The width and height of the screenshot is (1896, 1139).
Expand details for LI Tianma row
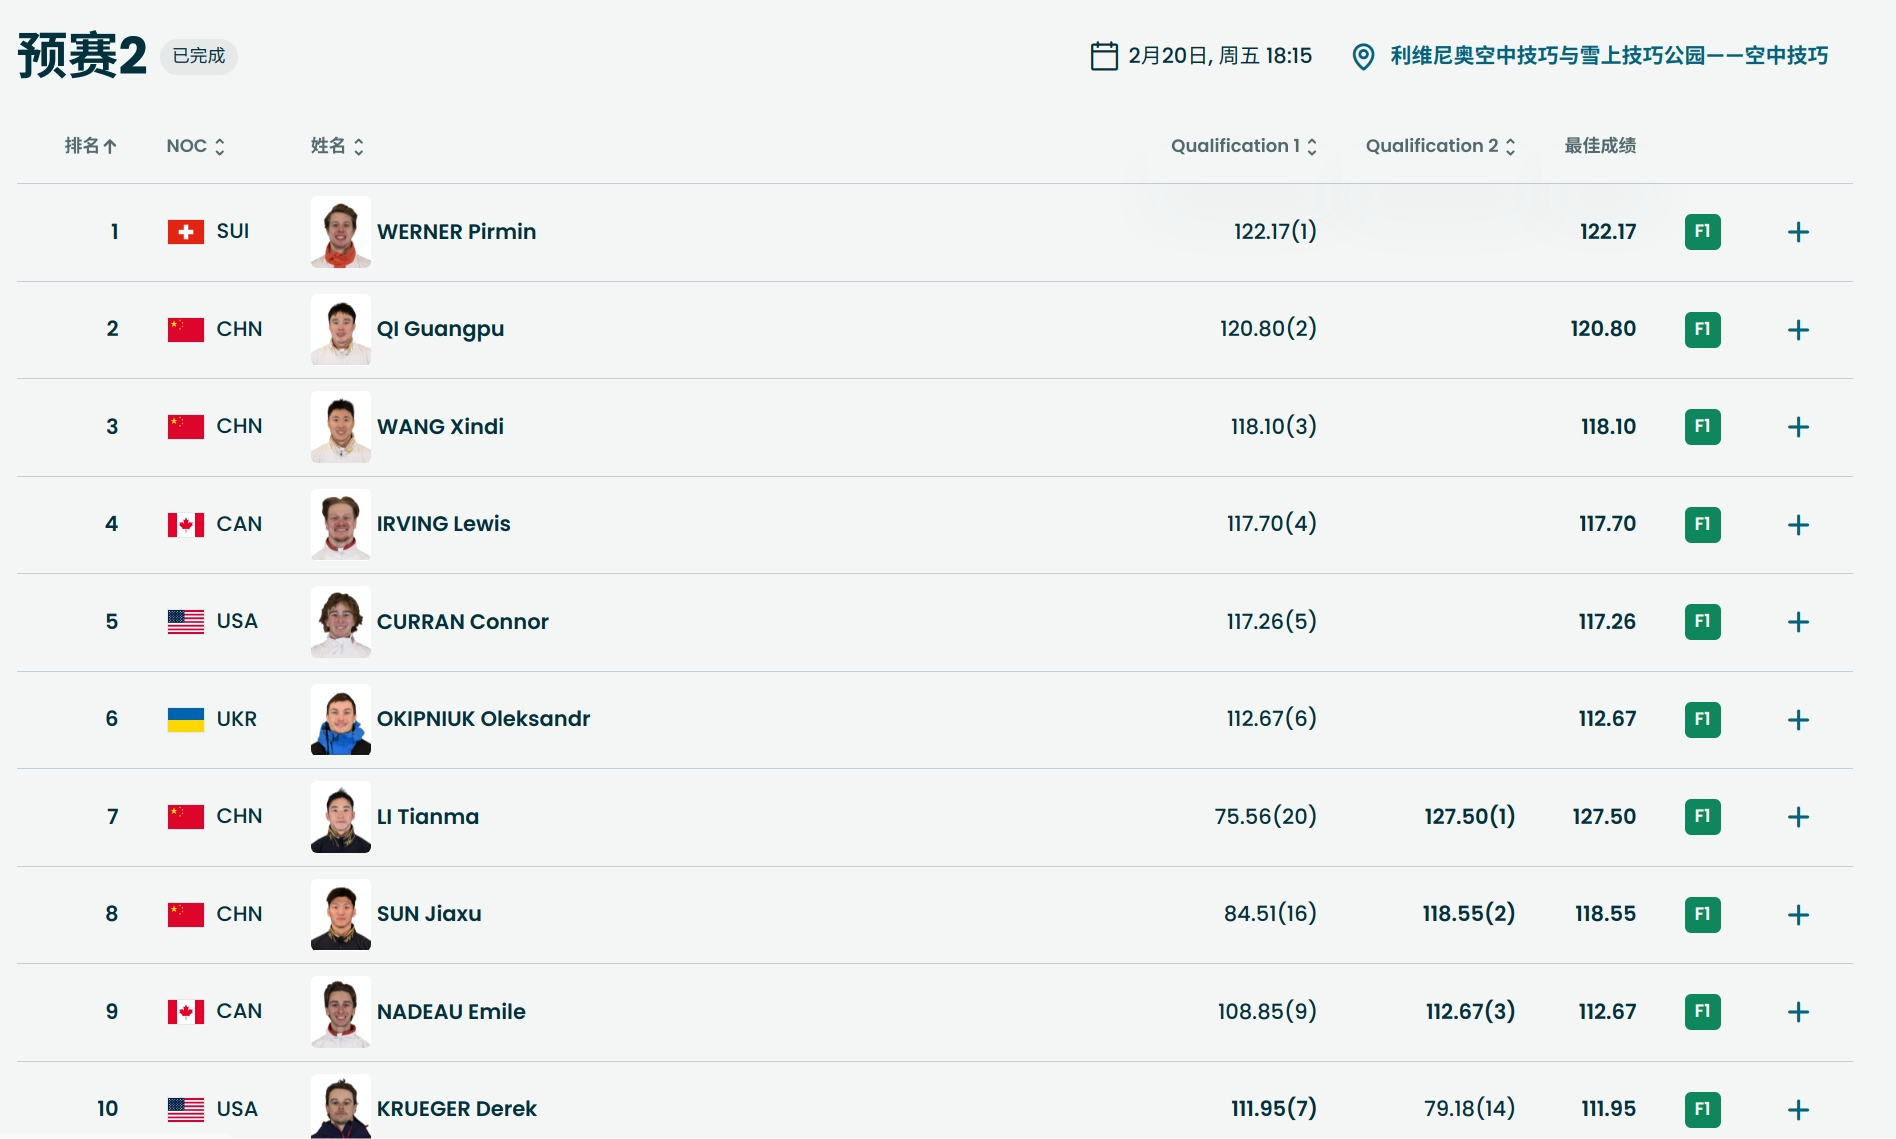[1798, 817]
